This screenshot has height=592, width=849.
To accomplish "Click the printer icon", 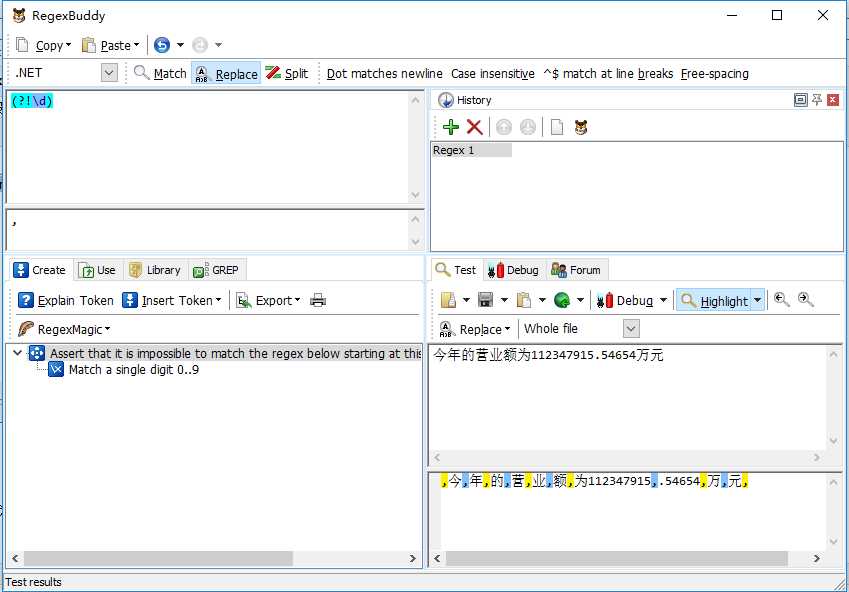I will [318, 300].
